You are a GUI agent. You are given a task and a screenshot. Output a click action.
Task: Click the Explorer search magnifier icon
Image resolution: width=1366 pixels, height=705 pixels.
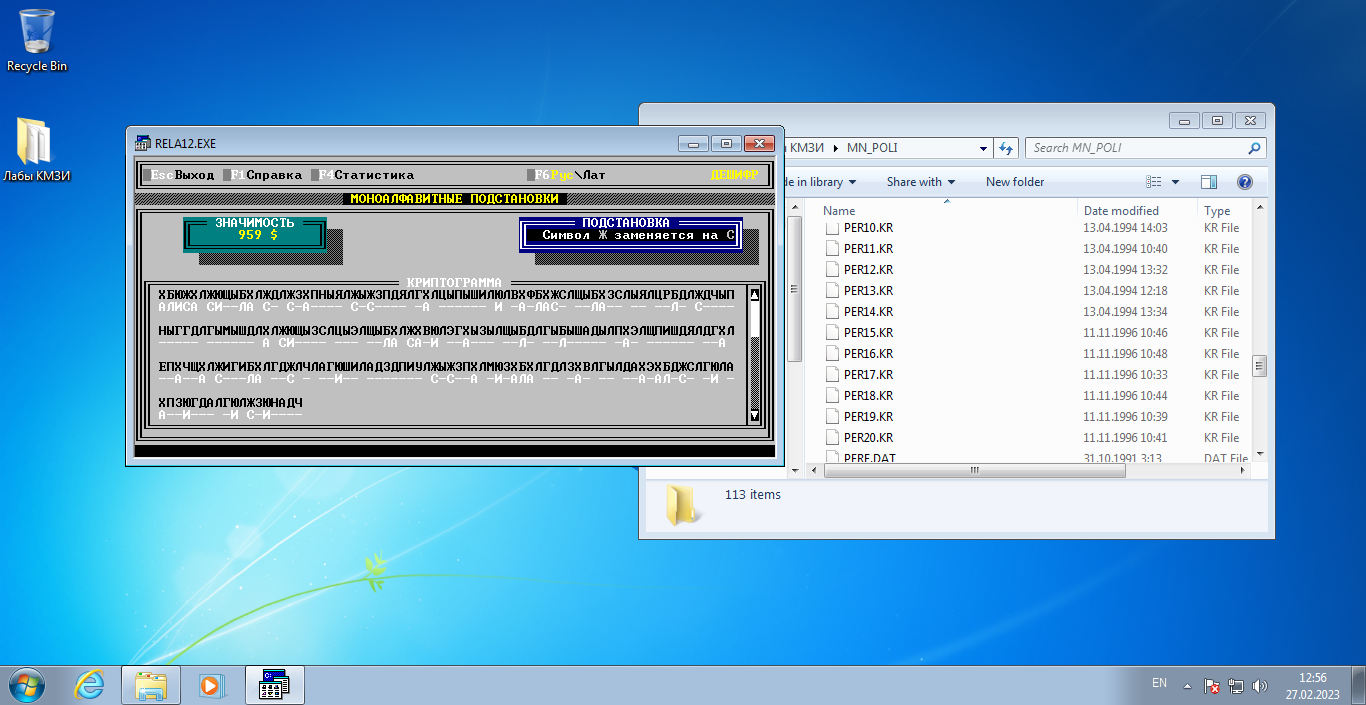(1254, 147)
